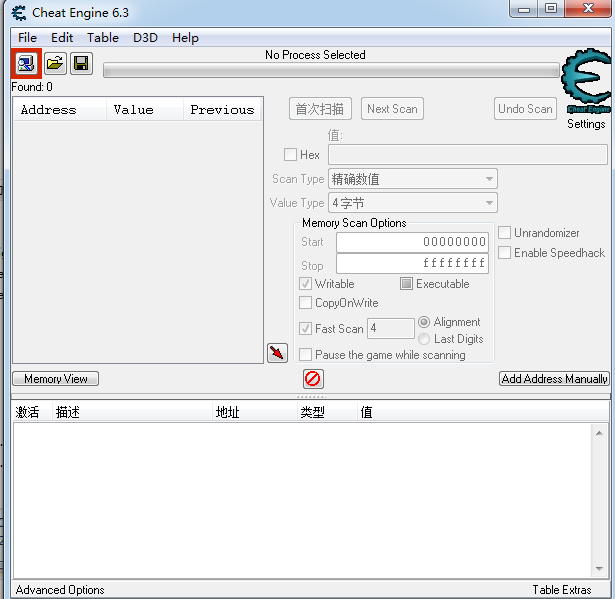Click the Start address field
Screen dimensions: 615x599
click(x=412, y=242)
